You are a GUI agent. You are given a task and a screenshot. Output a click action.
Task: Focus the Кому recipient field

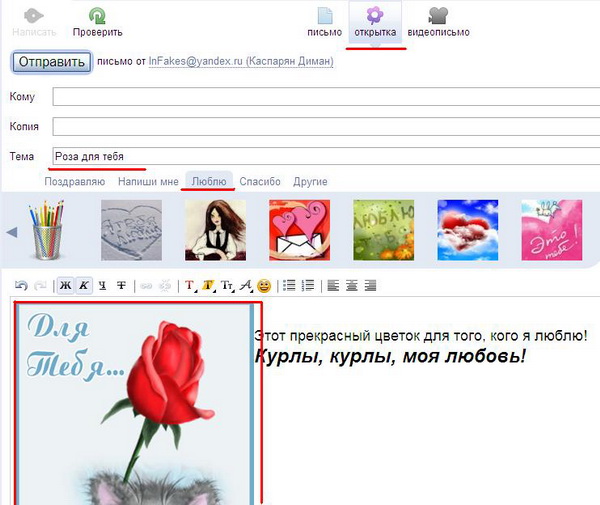coord(326,96)
